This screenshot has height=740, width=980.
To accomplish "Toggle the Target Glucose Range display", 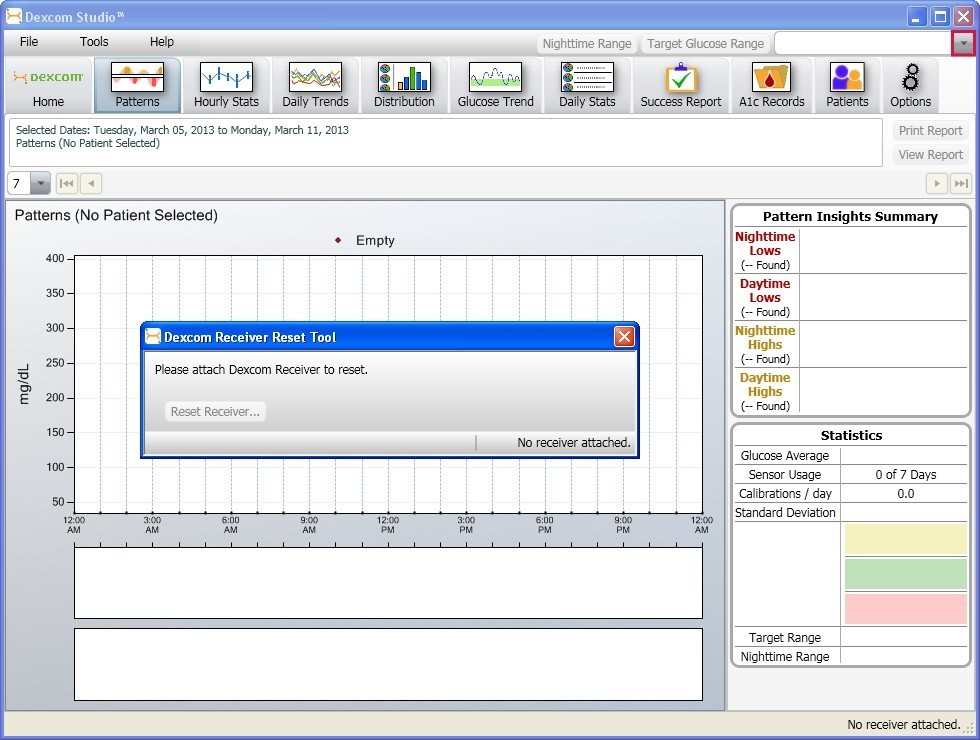I will click(705, 43).
